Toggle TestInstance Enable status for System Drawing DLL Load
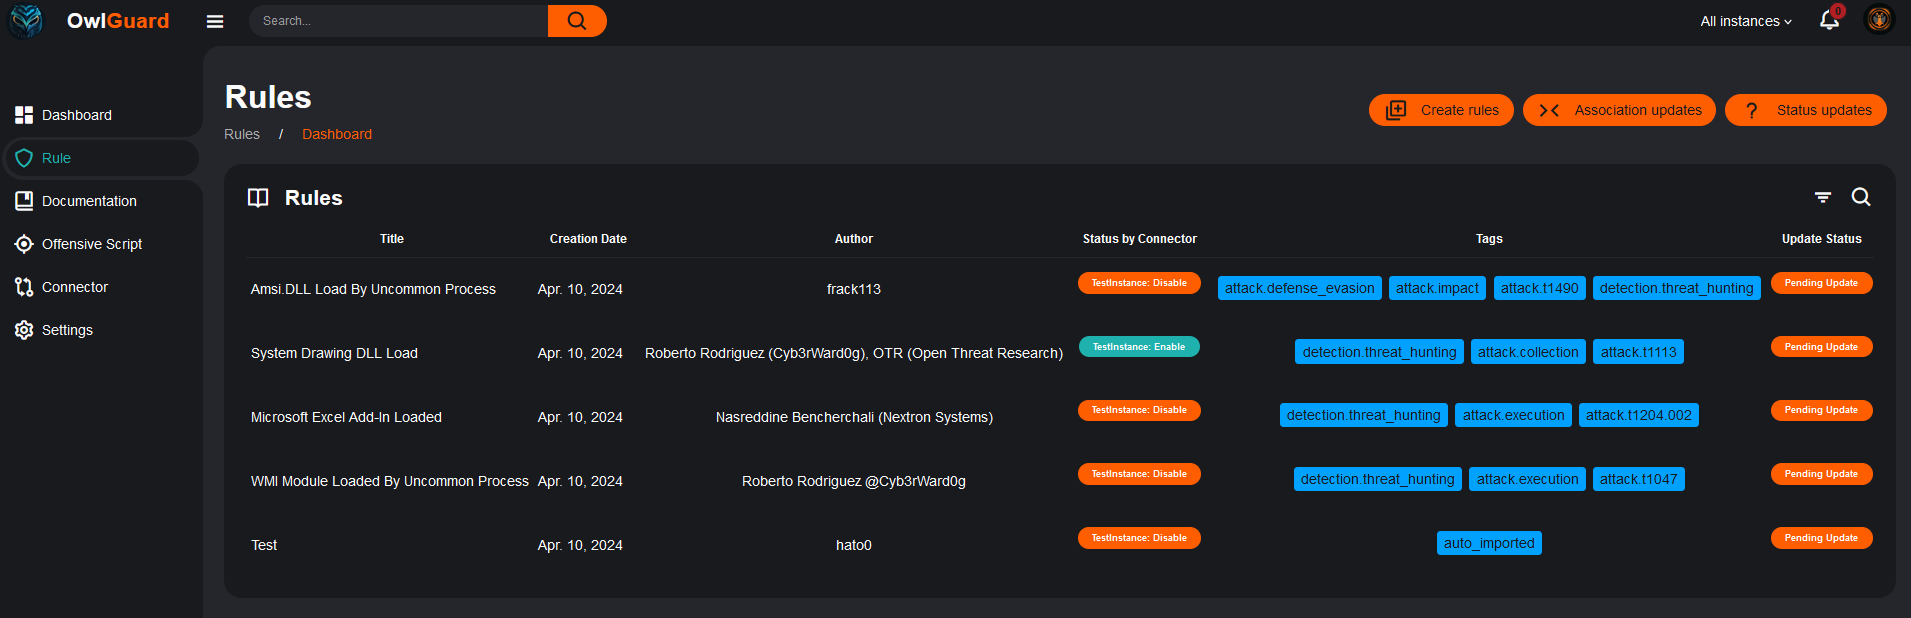 1139,347
